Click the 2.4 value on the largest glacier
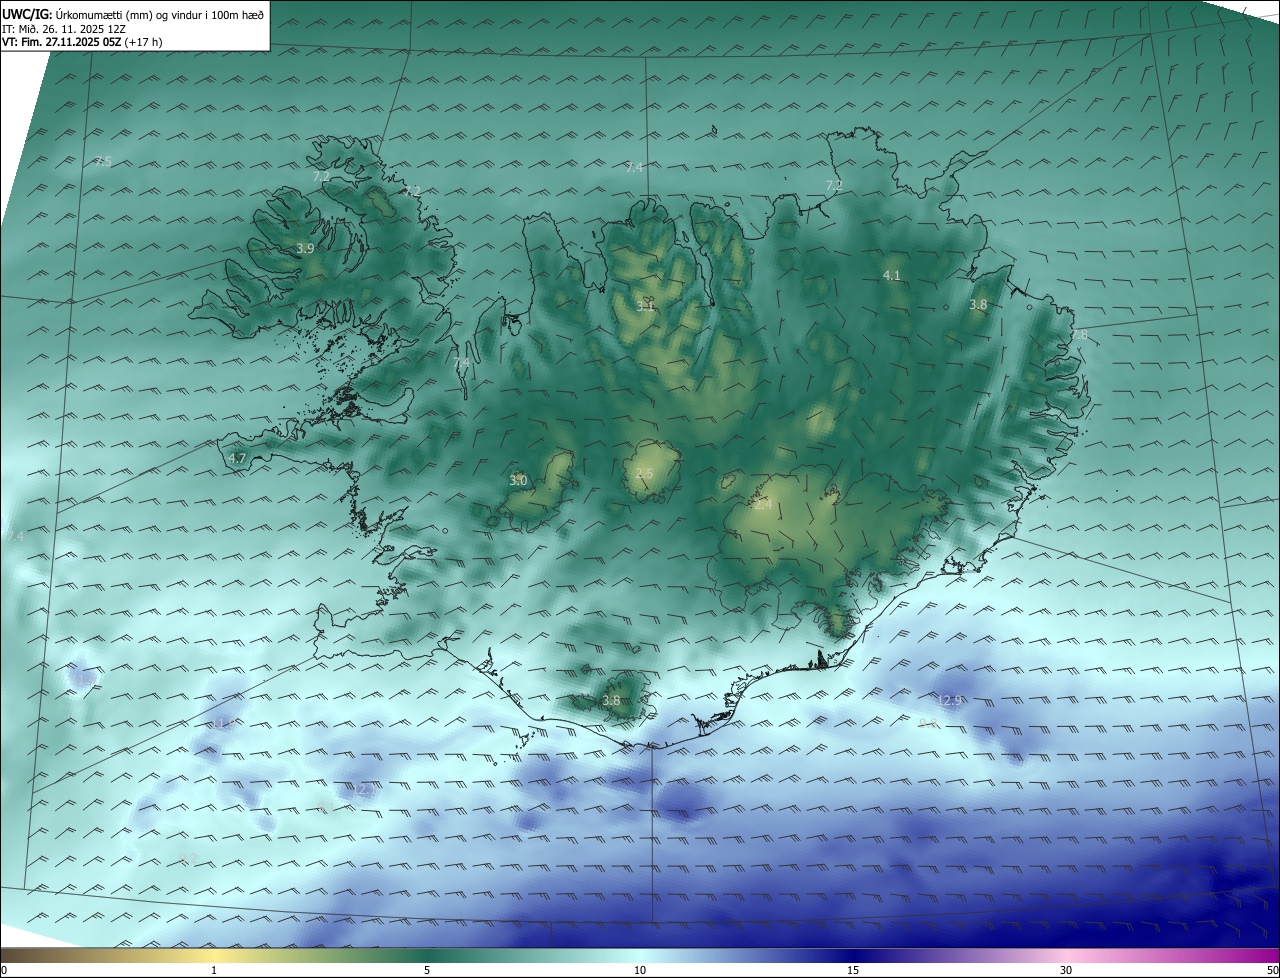 click(x=762, y=505)
